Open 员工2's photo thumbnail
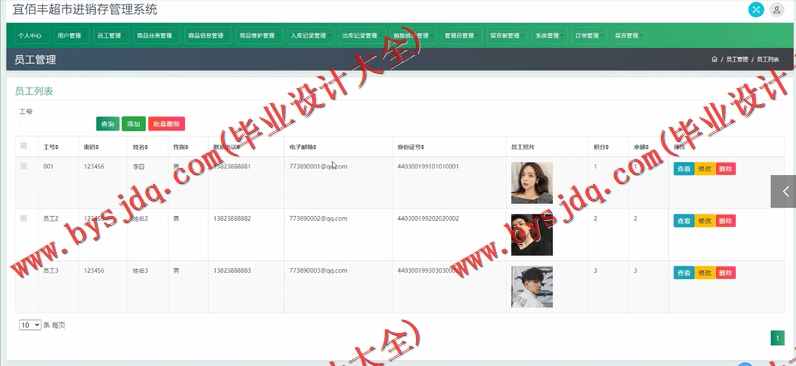The width and height of the screenshot is (796, 366). click(532, 235)
